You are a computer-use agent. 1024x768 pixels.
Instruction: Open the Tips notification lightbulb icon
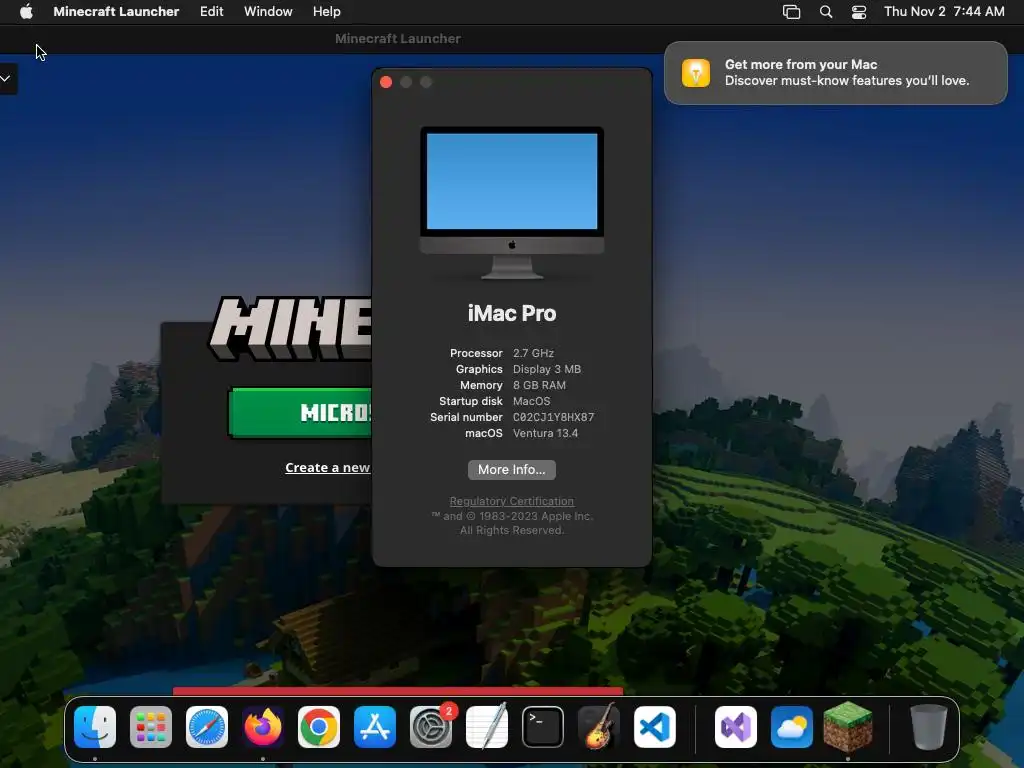[696, 72]
